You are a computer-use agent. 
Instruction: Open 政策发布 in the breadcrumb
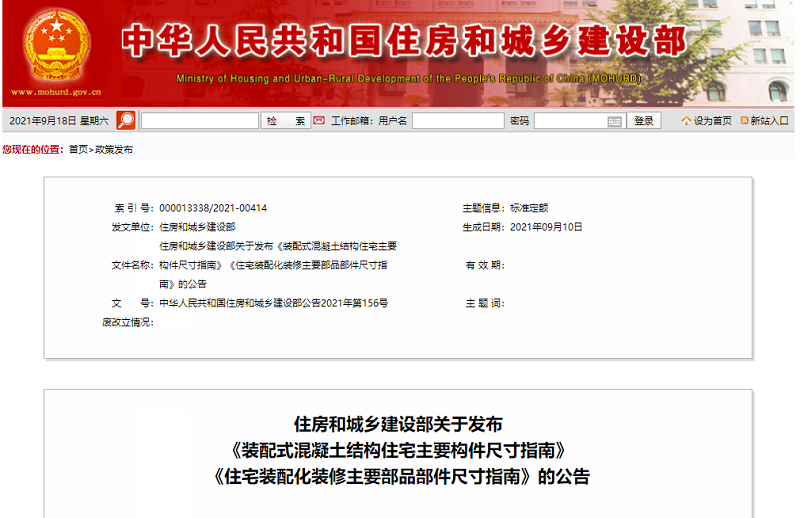tap(114, 150)
